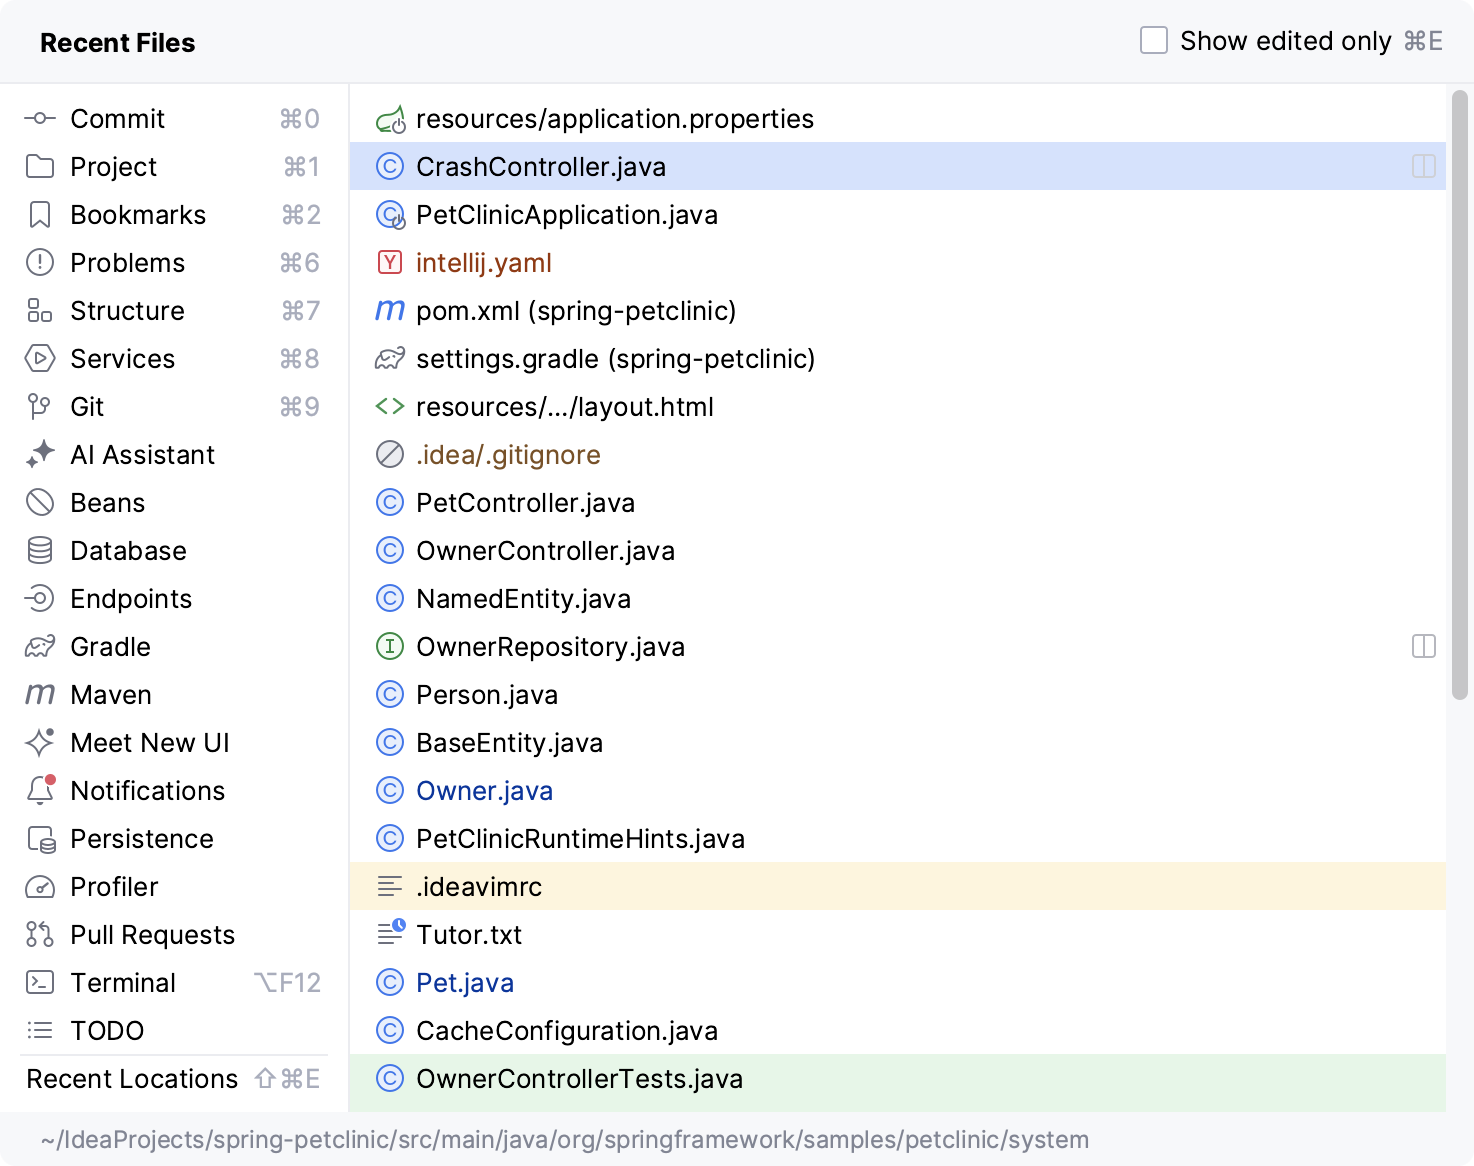
Task: Click the YAML icon beside intellij.yaml
Action: pos(389,263)
